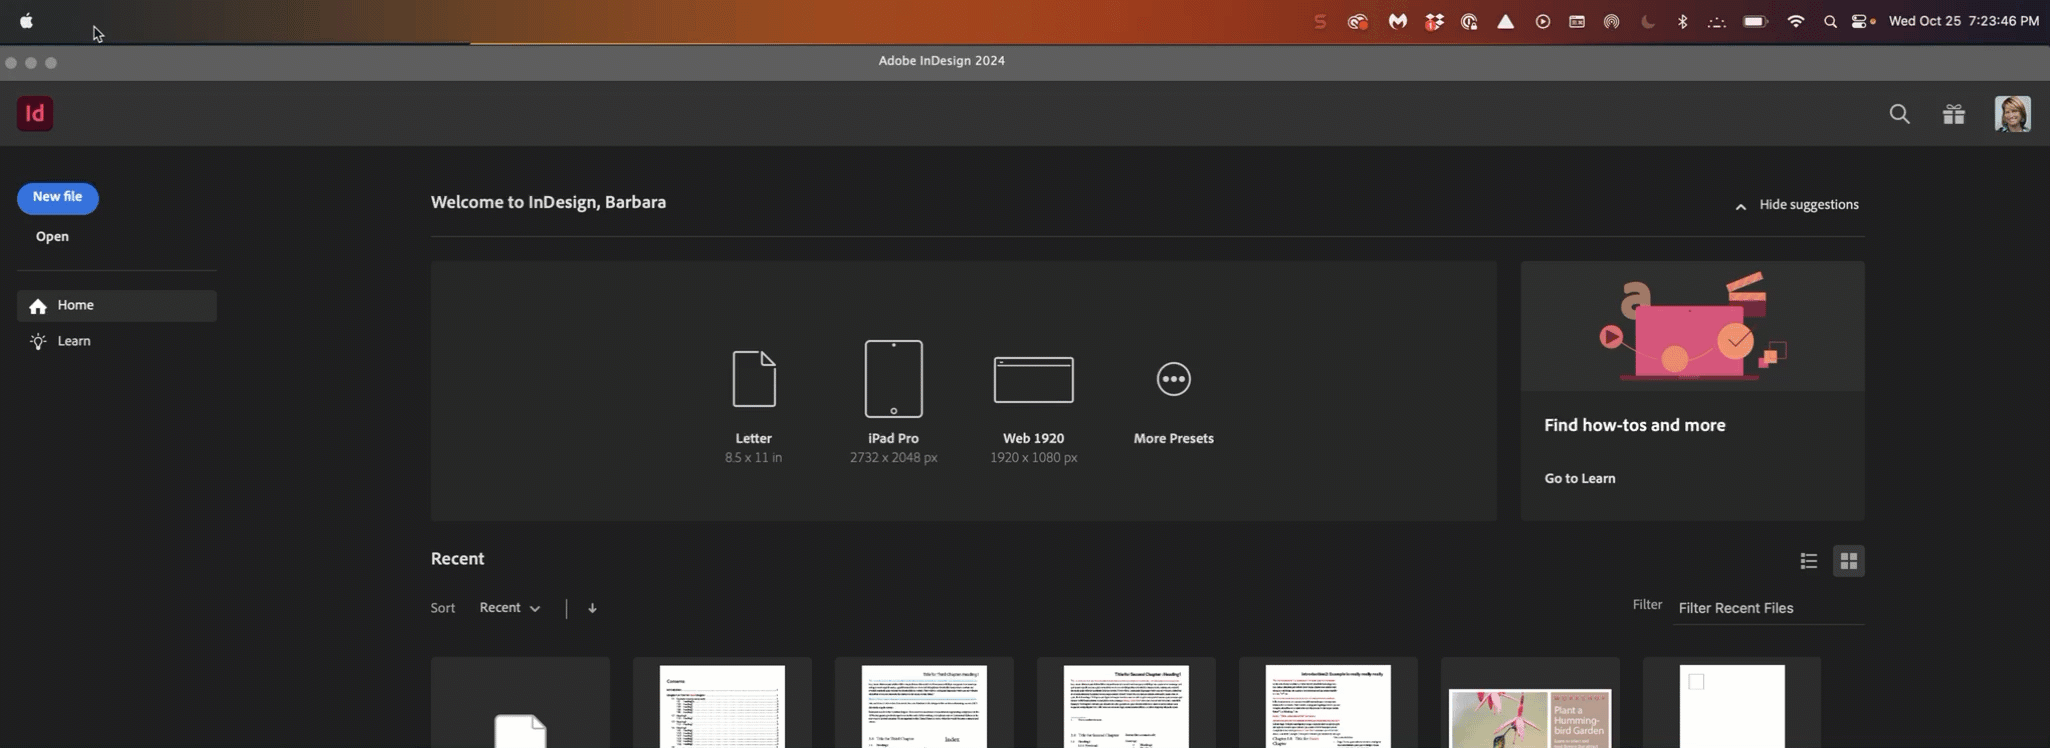Open search with the magnifier icon in InDesign header
This screenshot has width=2050, height=748.
(x=1899, y=114)
